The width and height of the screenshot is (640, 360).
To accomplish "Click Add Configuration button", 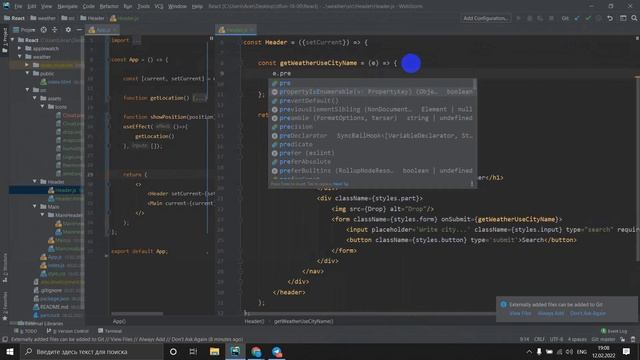I will tap(486, 18).
